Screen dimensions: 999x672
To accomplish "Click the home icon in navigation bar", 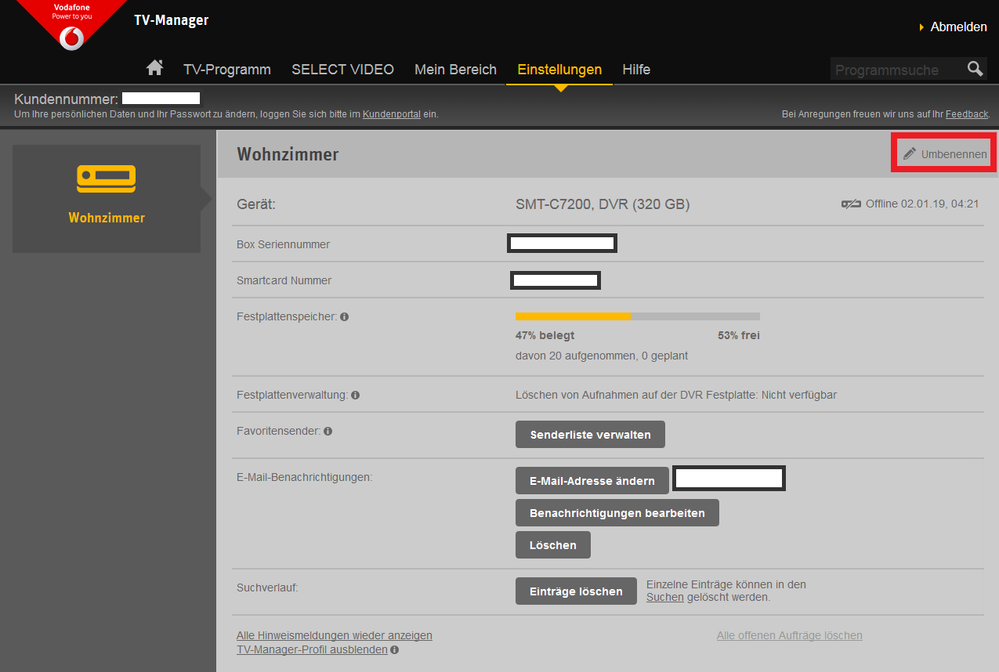I will pyautogui.click(x=154, y=68).
